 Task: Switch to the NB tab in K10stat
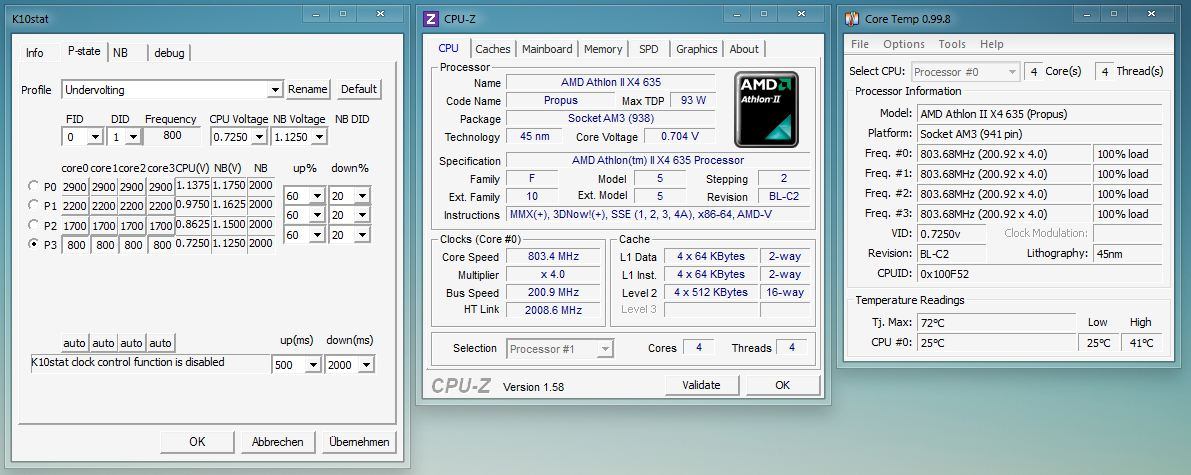click(120, 52)
